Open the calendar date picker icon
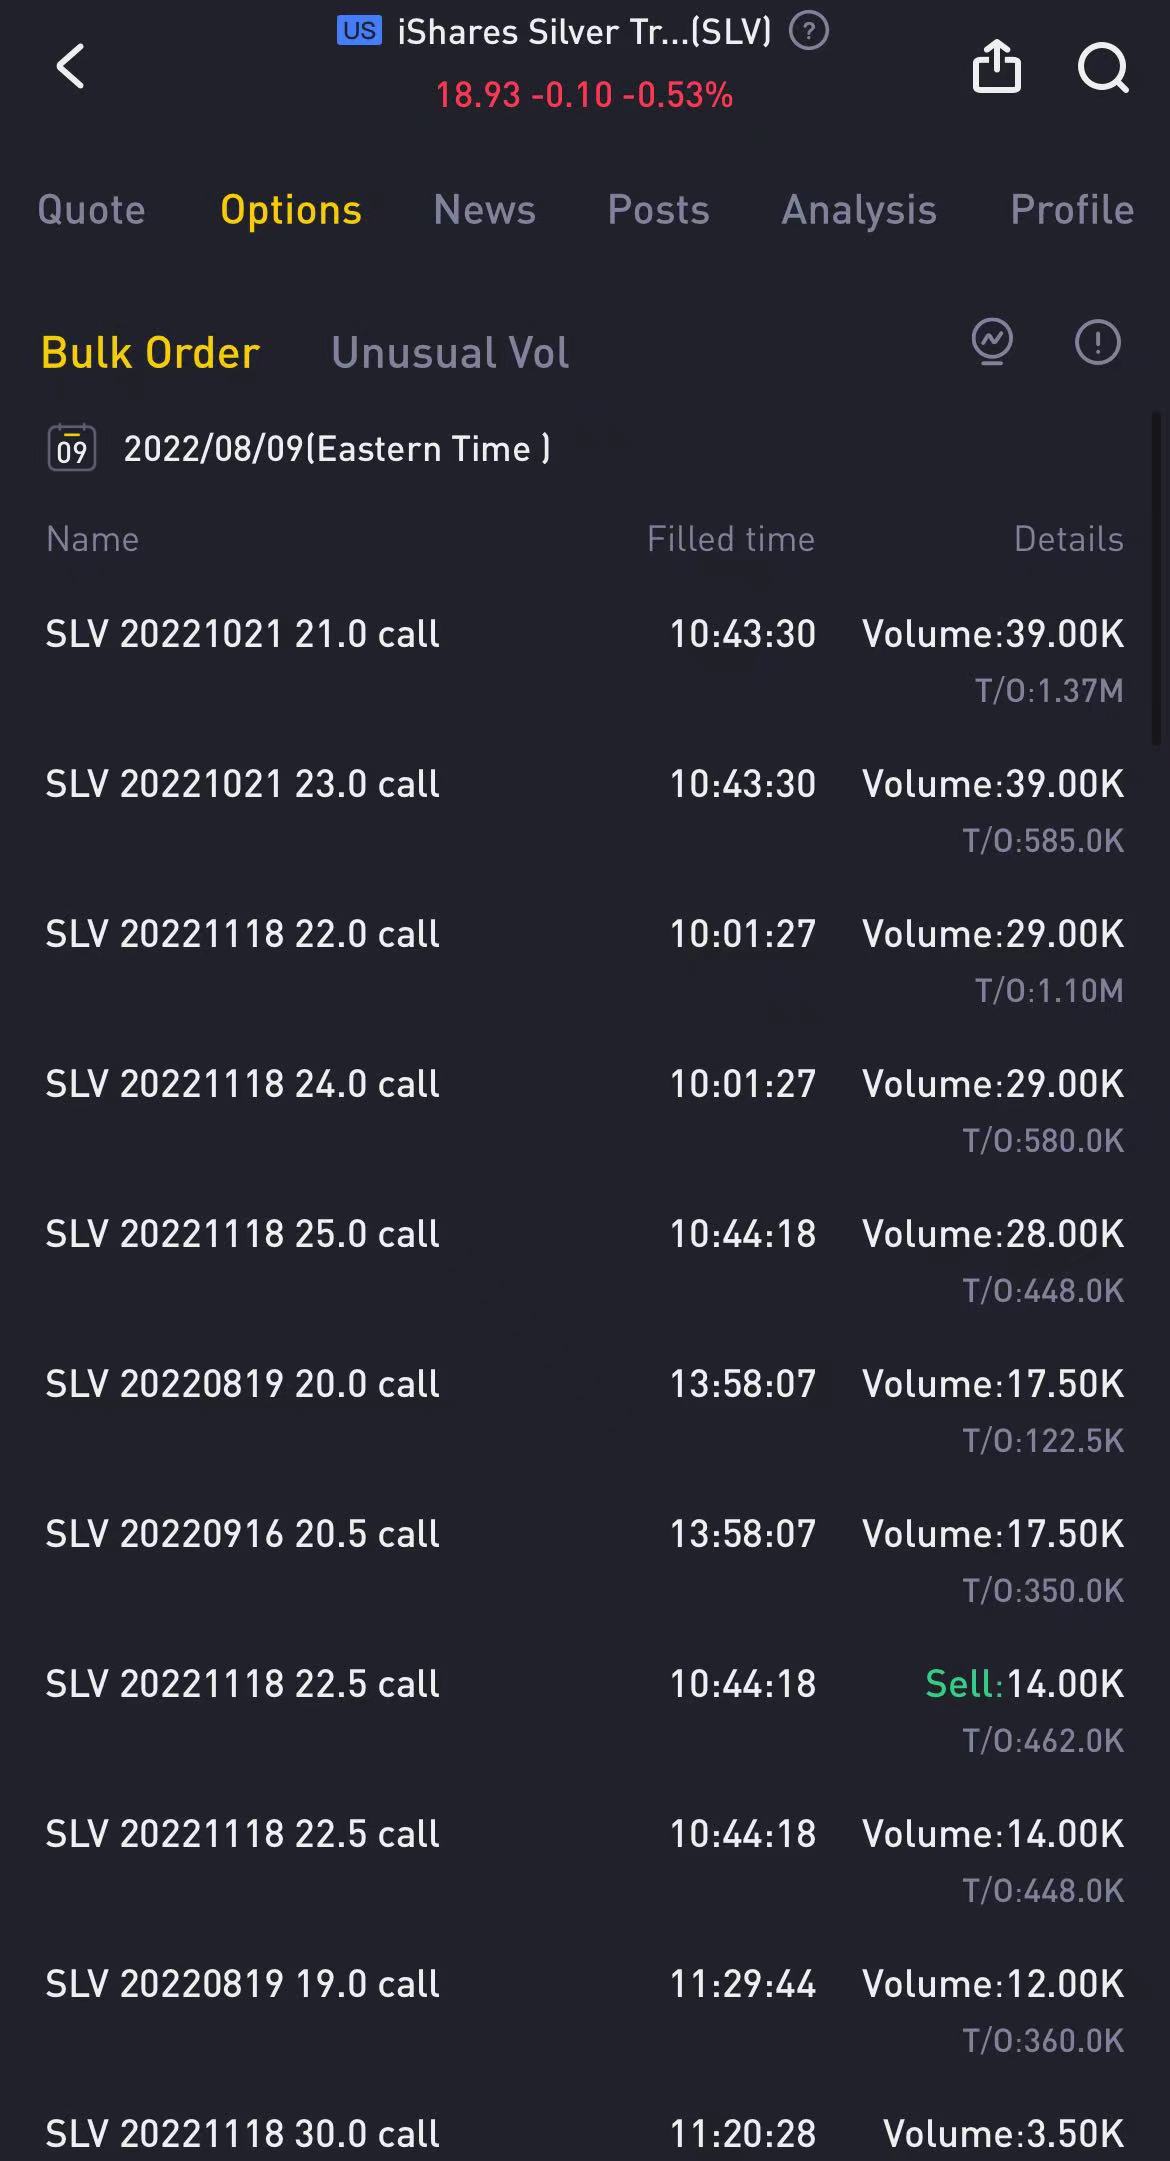The height and width of the screenshot is (2161, 1170). coord(72,448)
